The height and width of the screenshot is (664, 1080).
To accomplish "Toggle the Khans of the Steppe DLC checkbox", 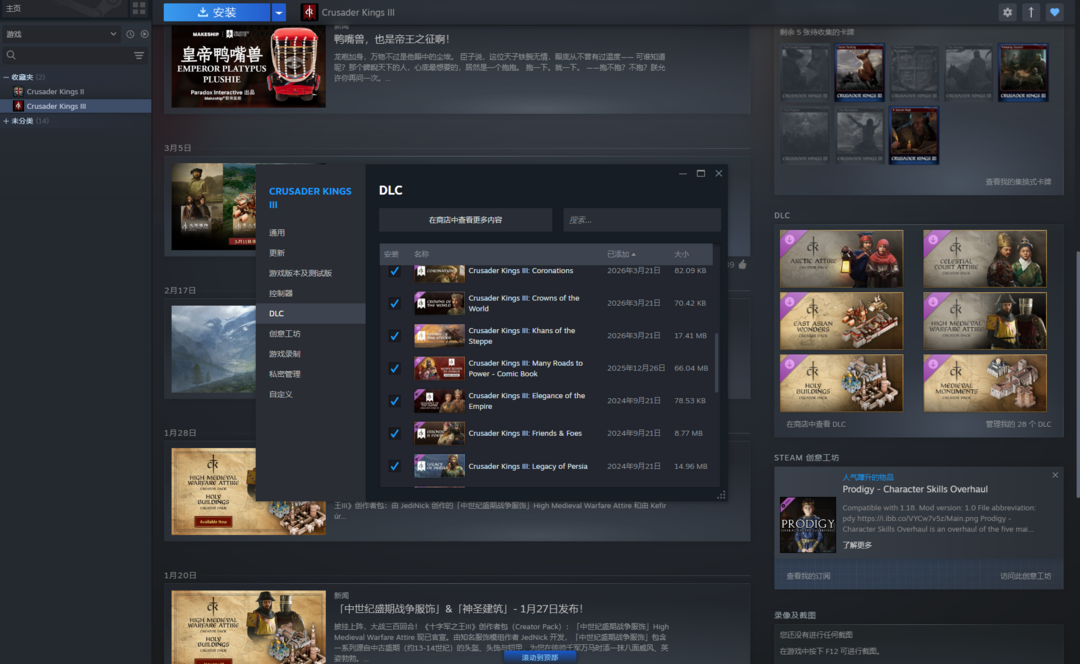I will (394, 336).
